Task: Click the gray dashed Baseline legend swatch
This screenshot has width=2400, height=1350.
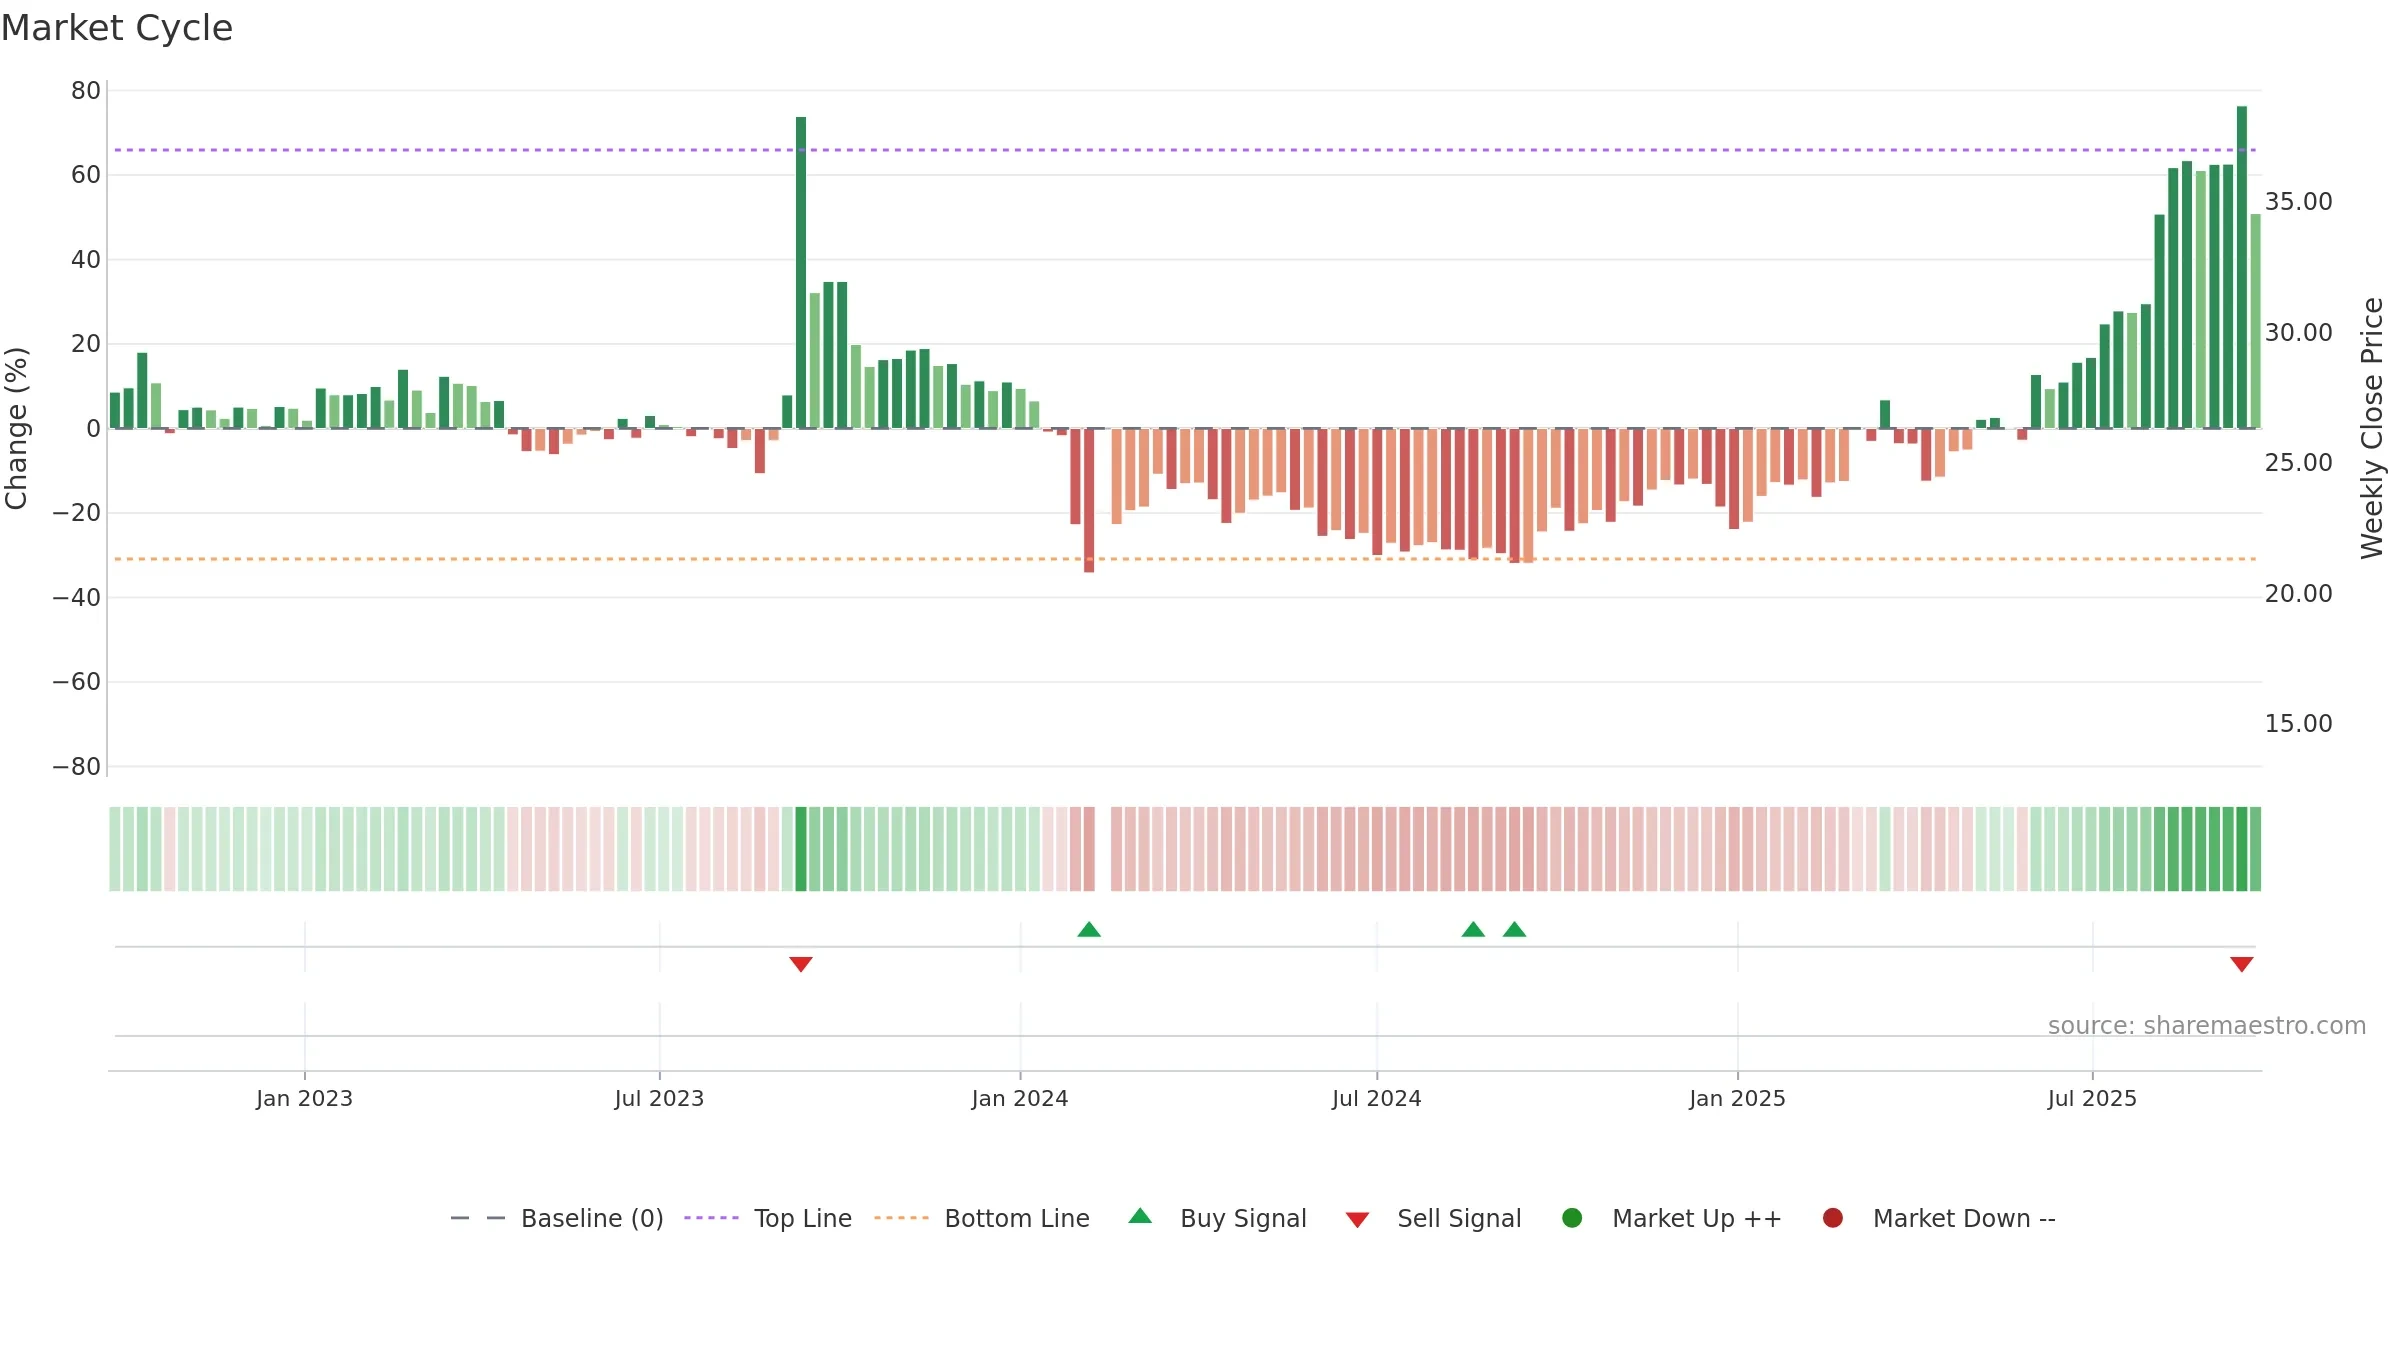Action: click(478, 1218)
